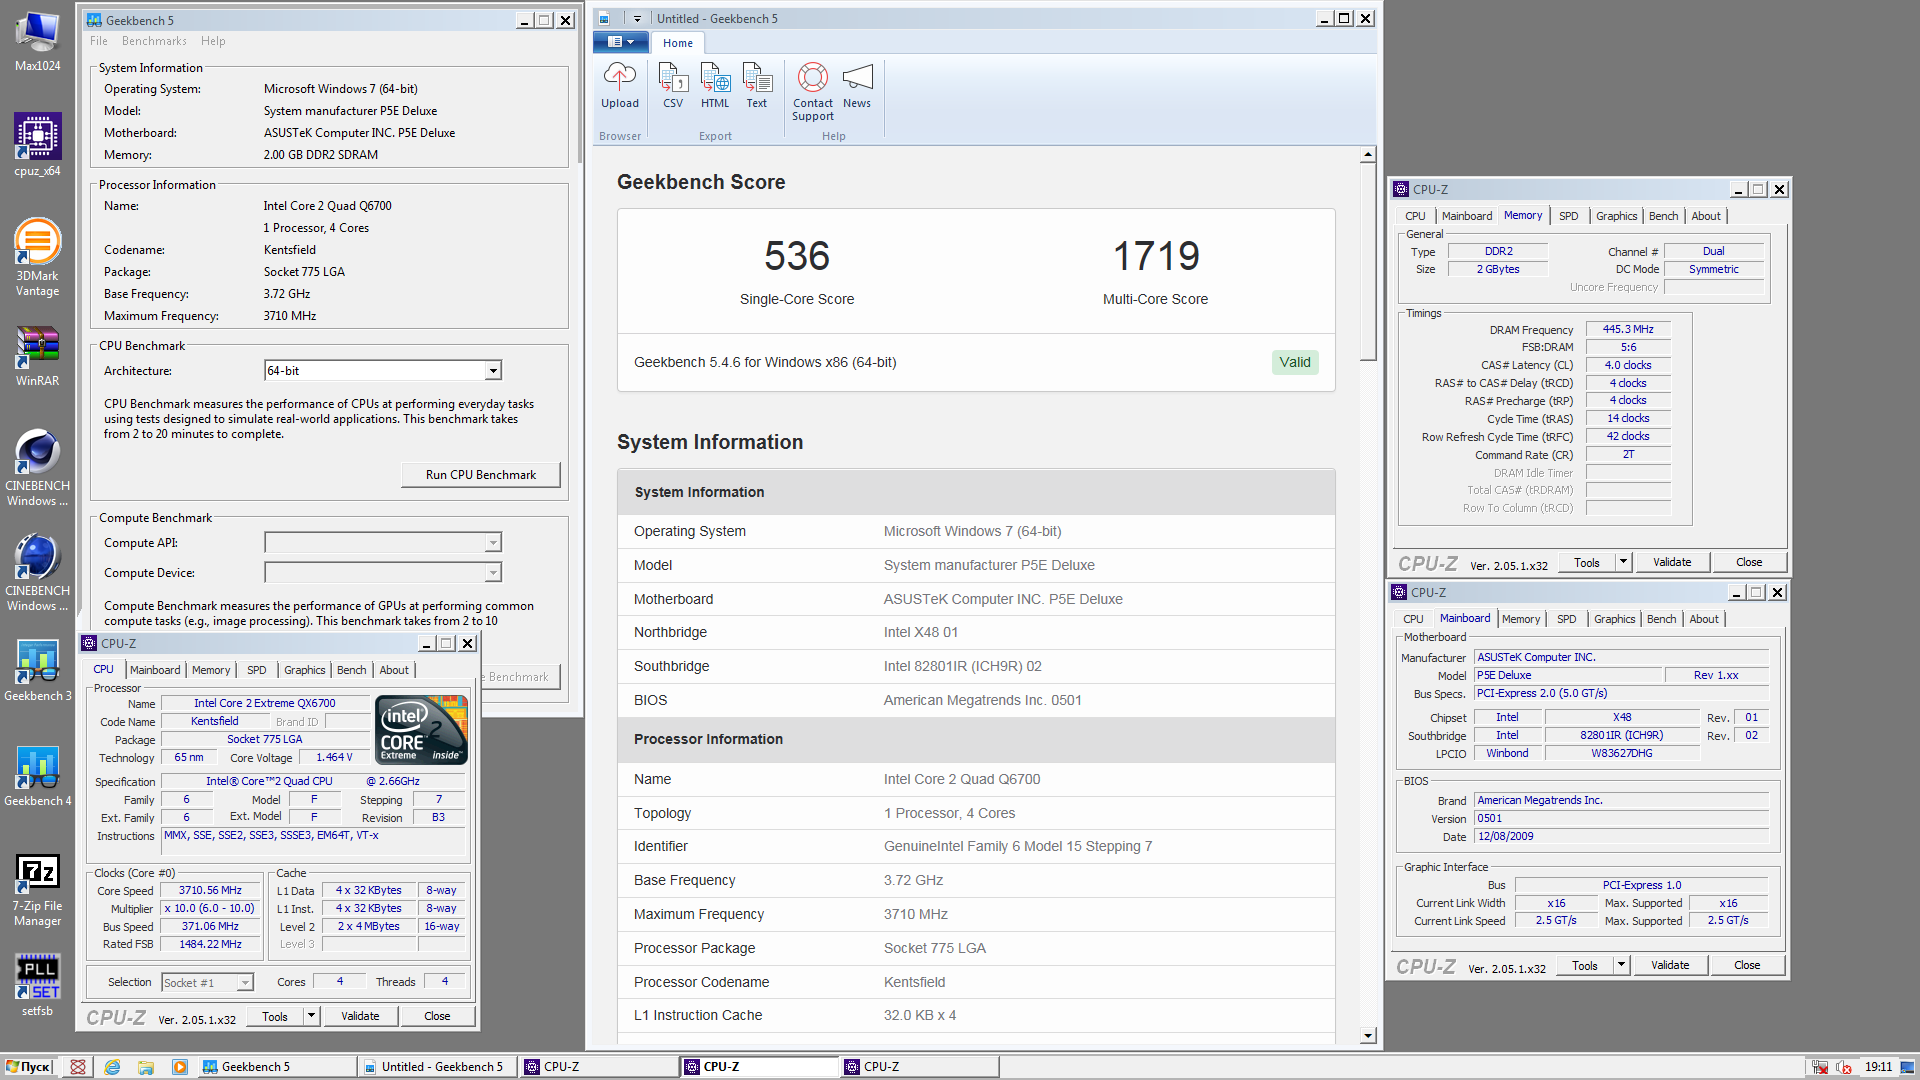This screenshot has width=1920, height=1080.
Task: Click the Run CPU Benchmark button
Action: [481, 475]
